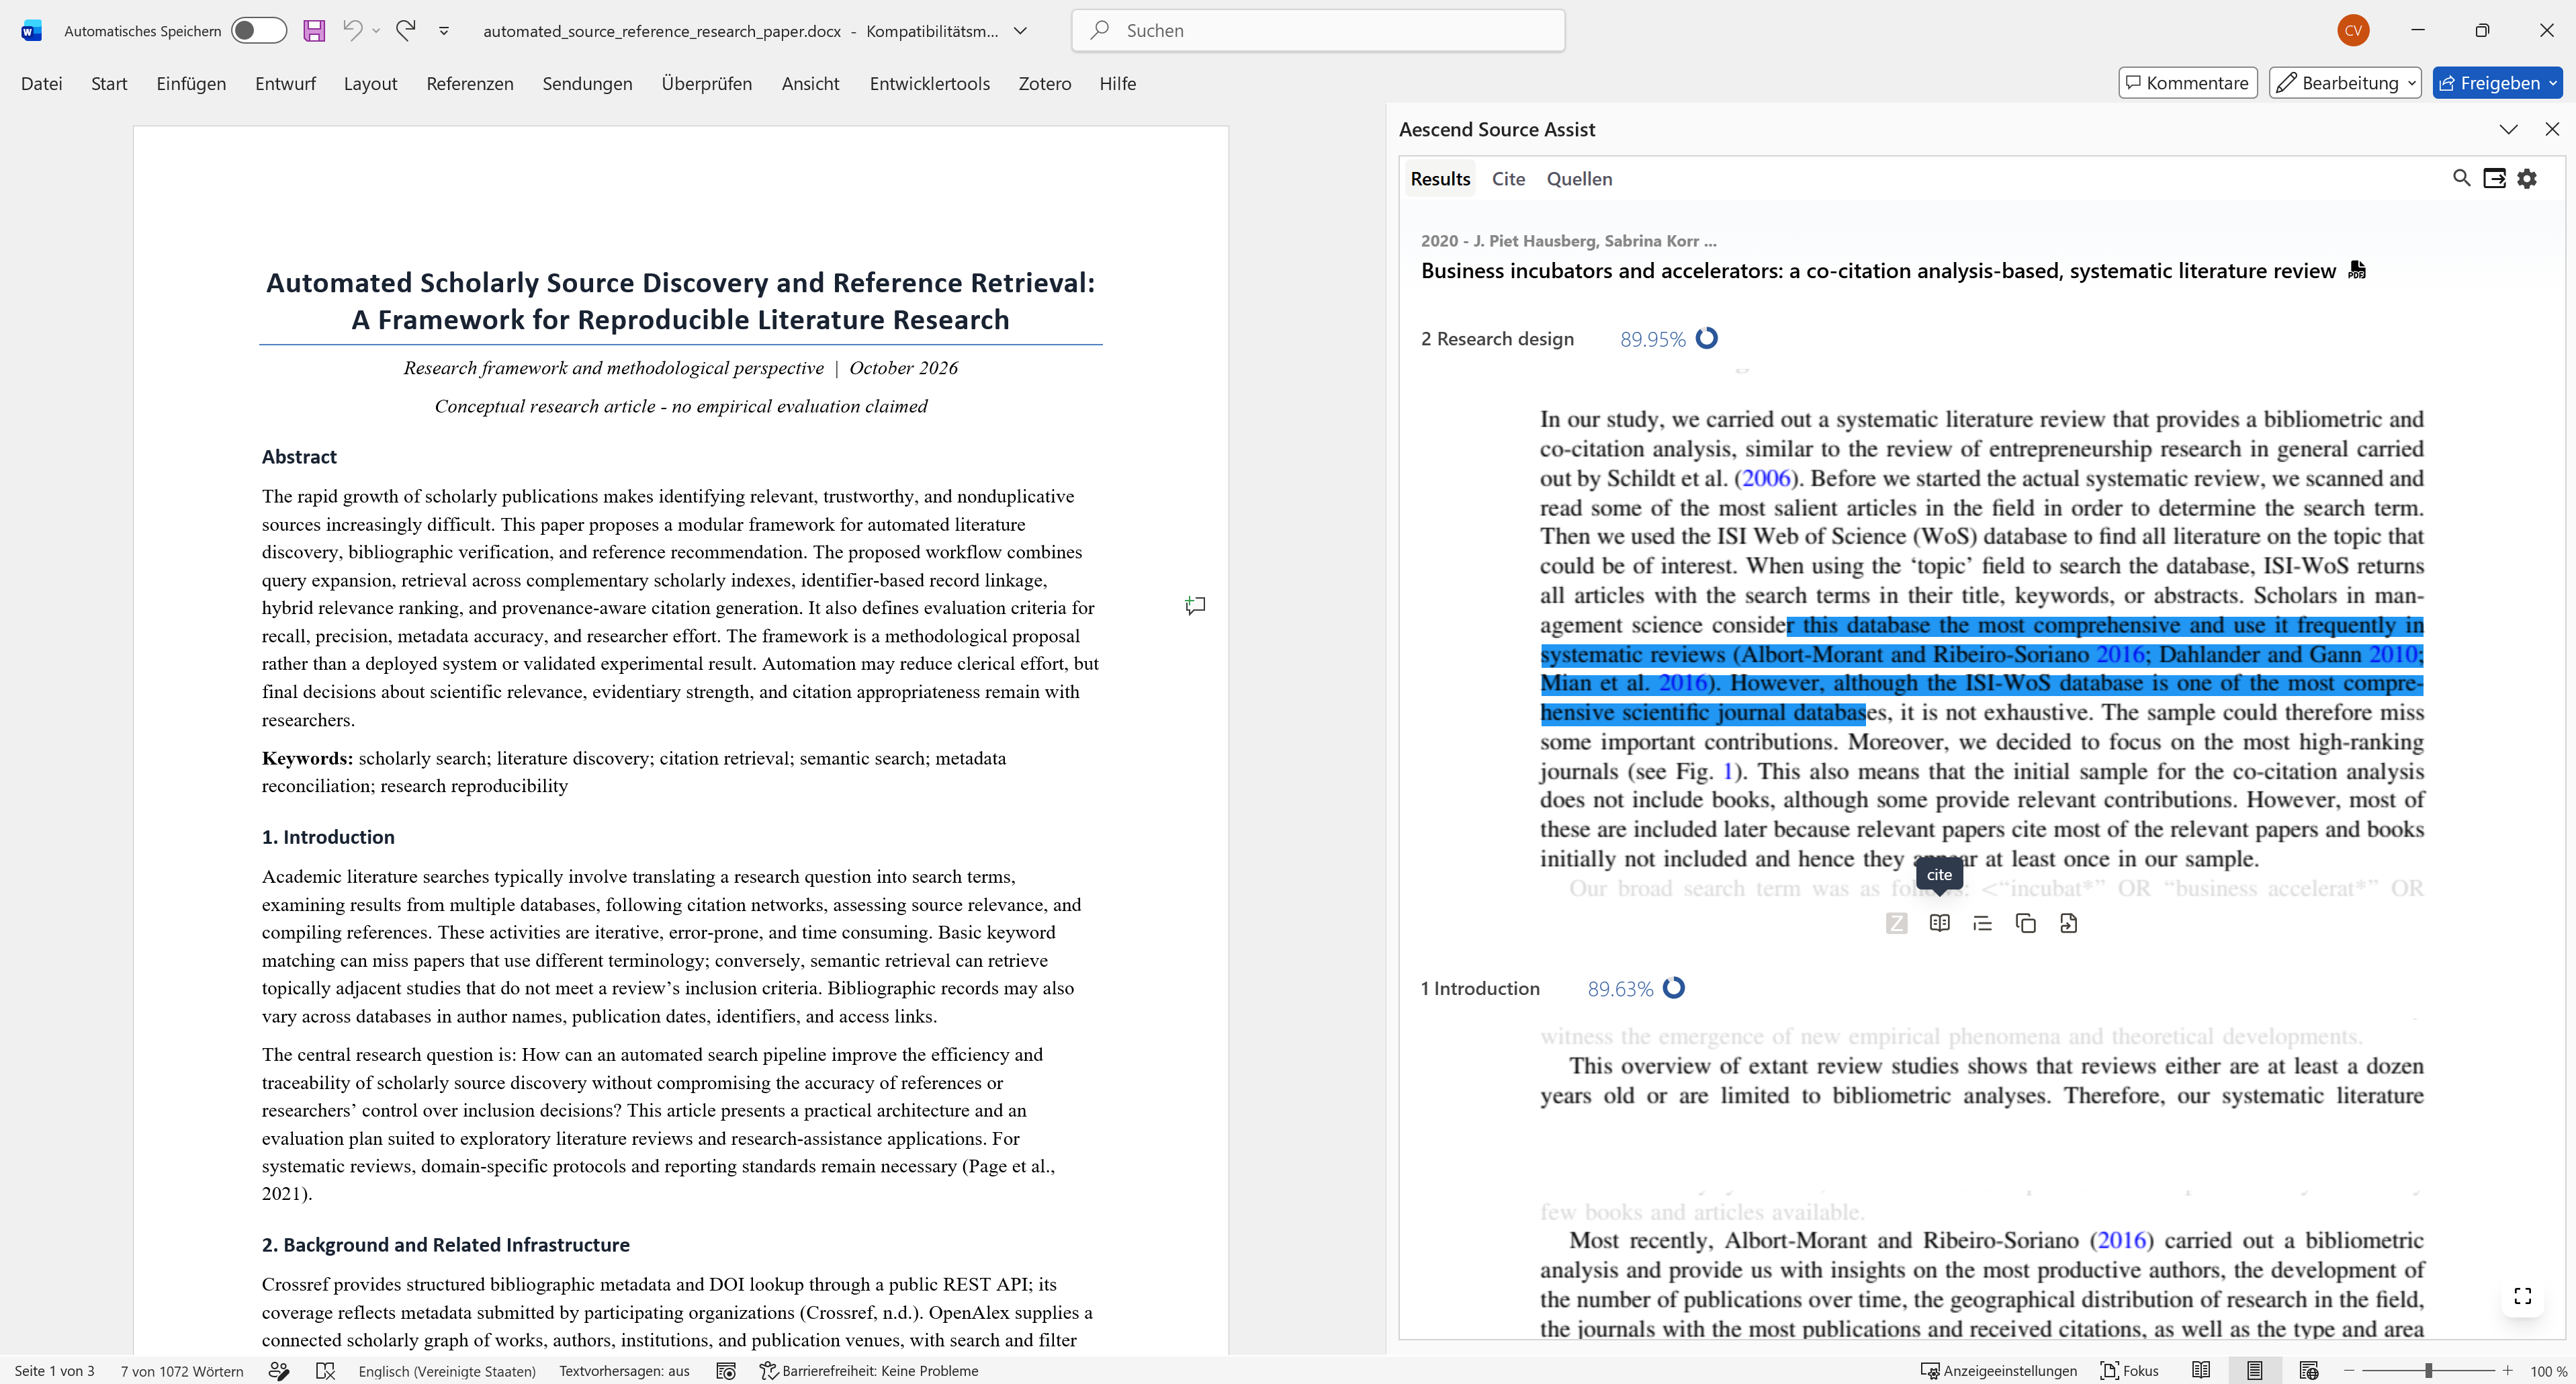The height and width of the screenshot is (1384, 2576).
Task: Click the Redo arrow in the title bar
Action: coord(405,30)
